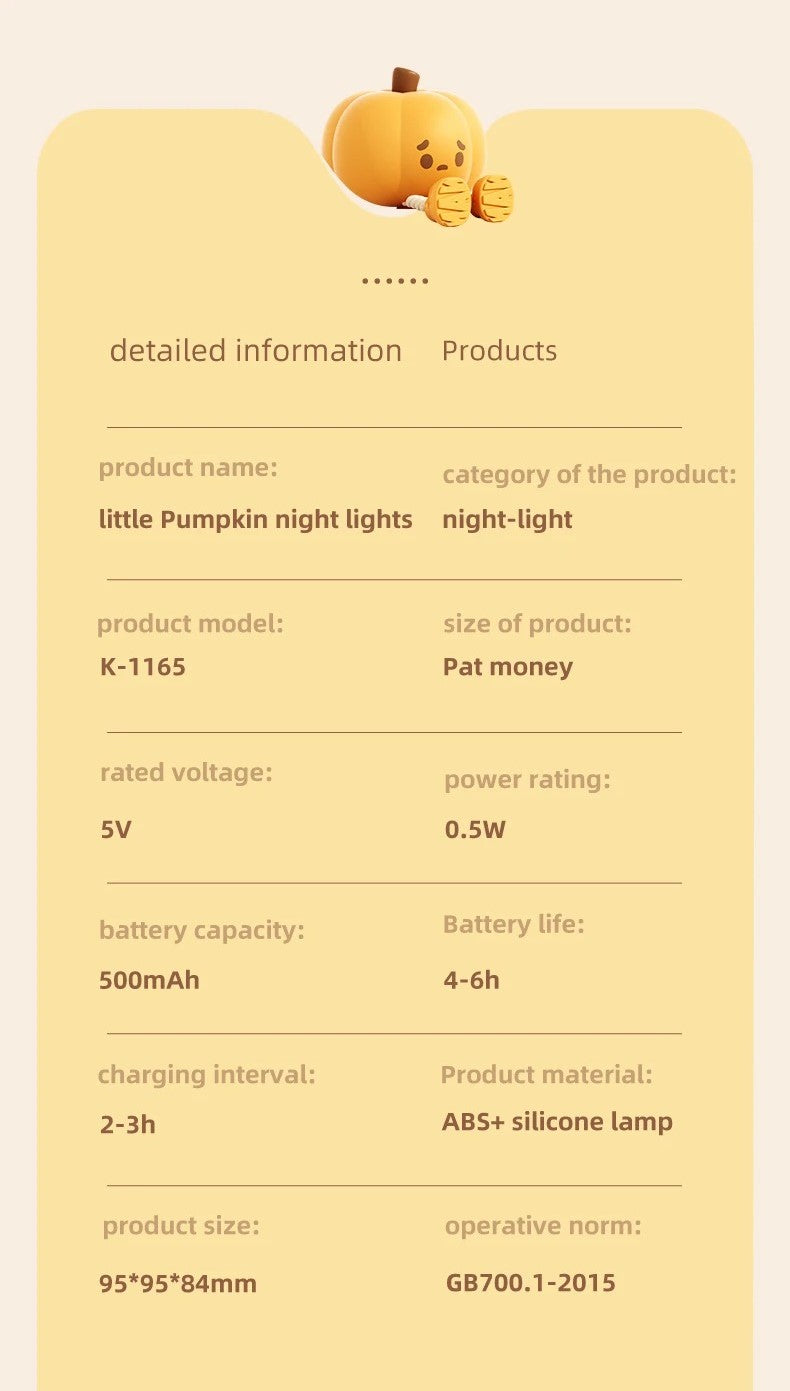Click the six-dot divider below the pumpkin
Screen dimensions: 790x1391
395,281
